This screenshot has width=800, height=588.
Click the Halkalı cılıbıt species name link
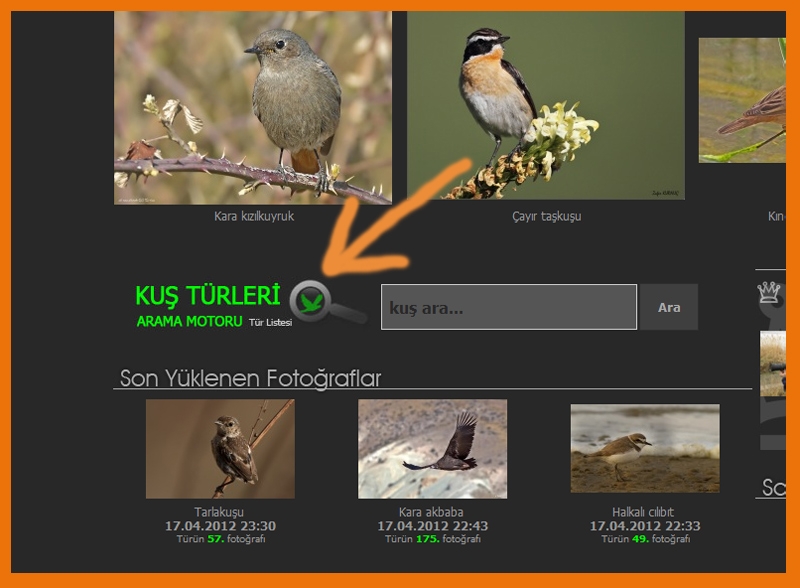643,512
